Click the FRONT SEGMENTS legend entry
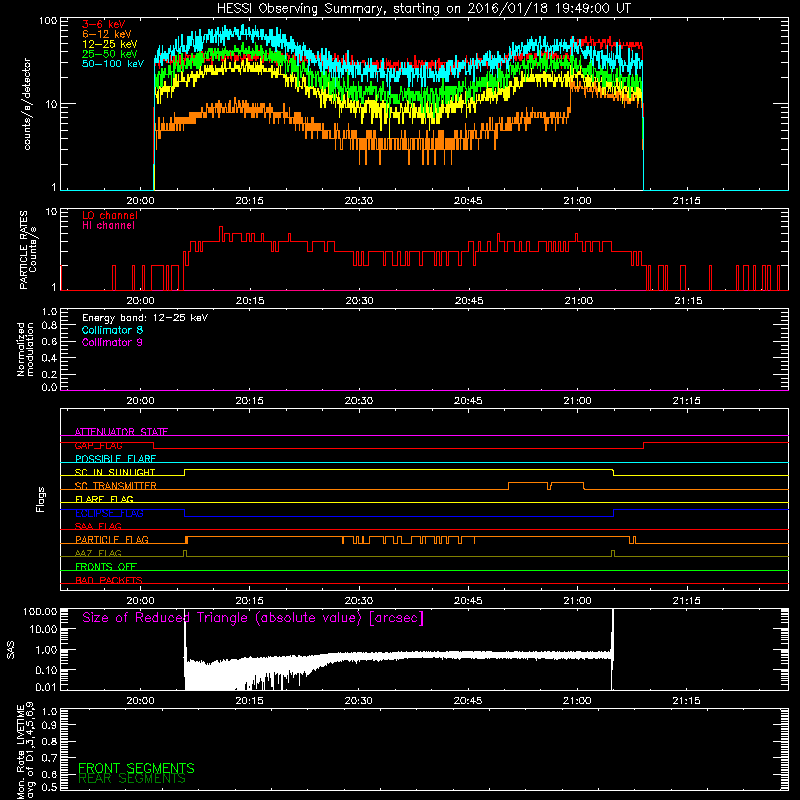The height and width of the screenshot is (800, 800). [136, 768]
